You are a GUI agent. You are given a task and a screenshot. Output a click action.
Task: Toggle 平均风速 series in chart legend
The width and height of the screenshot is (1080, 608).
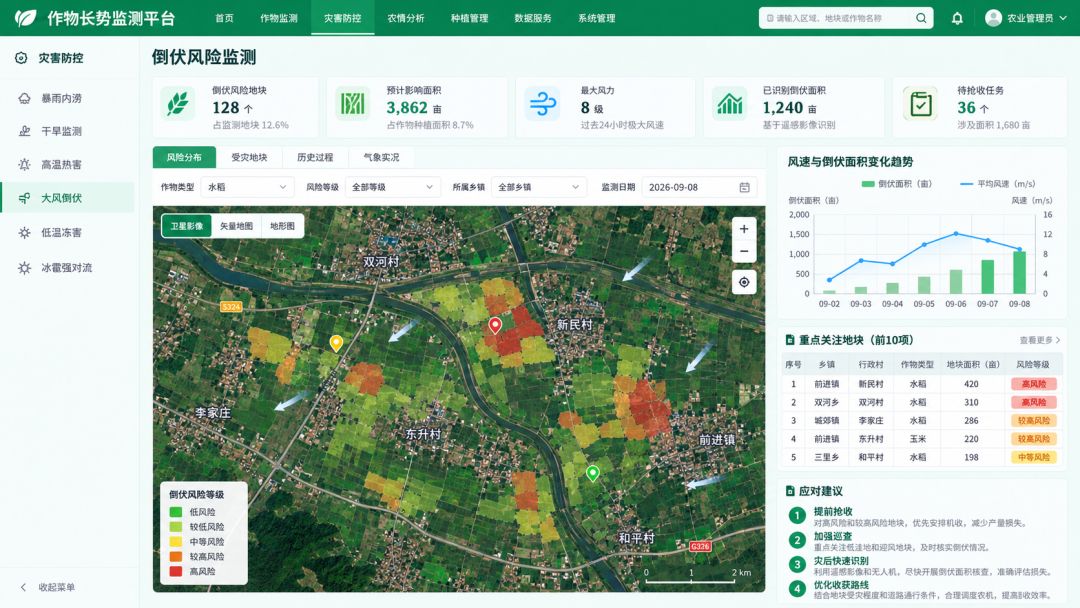pos(997,184)
